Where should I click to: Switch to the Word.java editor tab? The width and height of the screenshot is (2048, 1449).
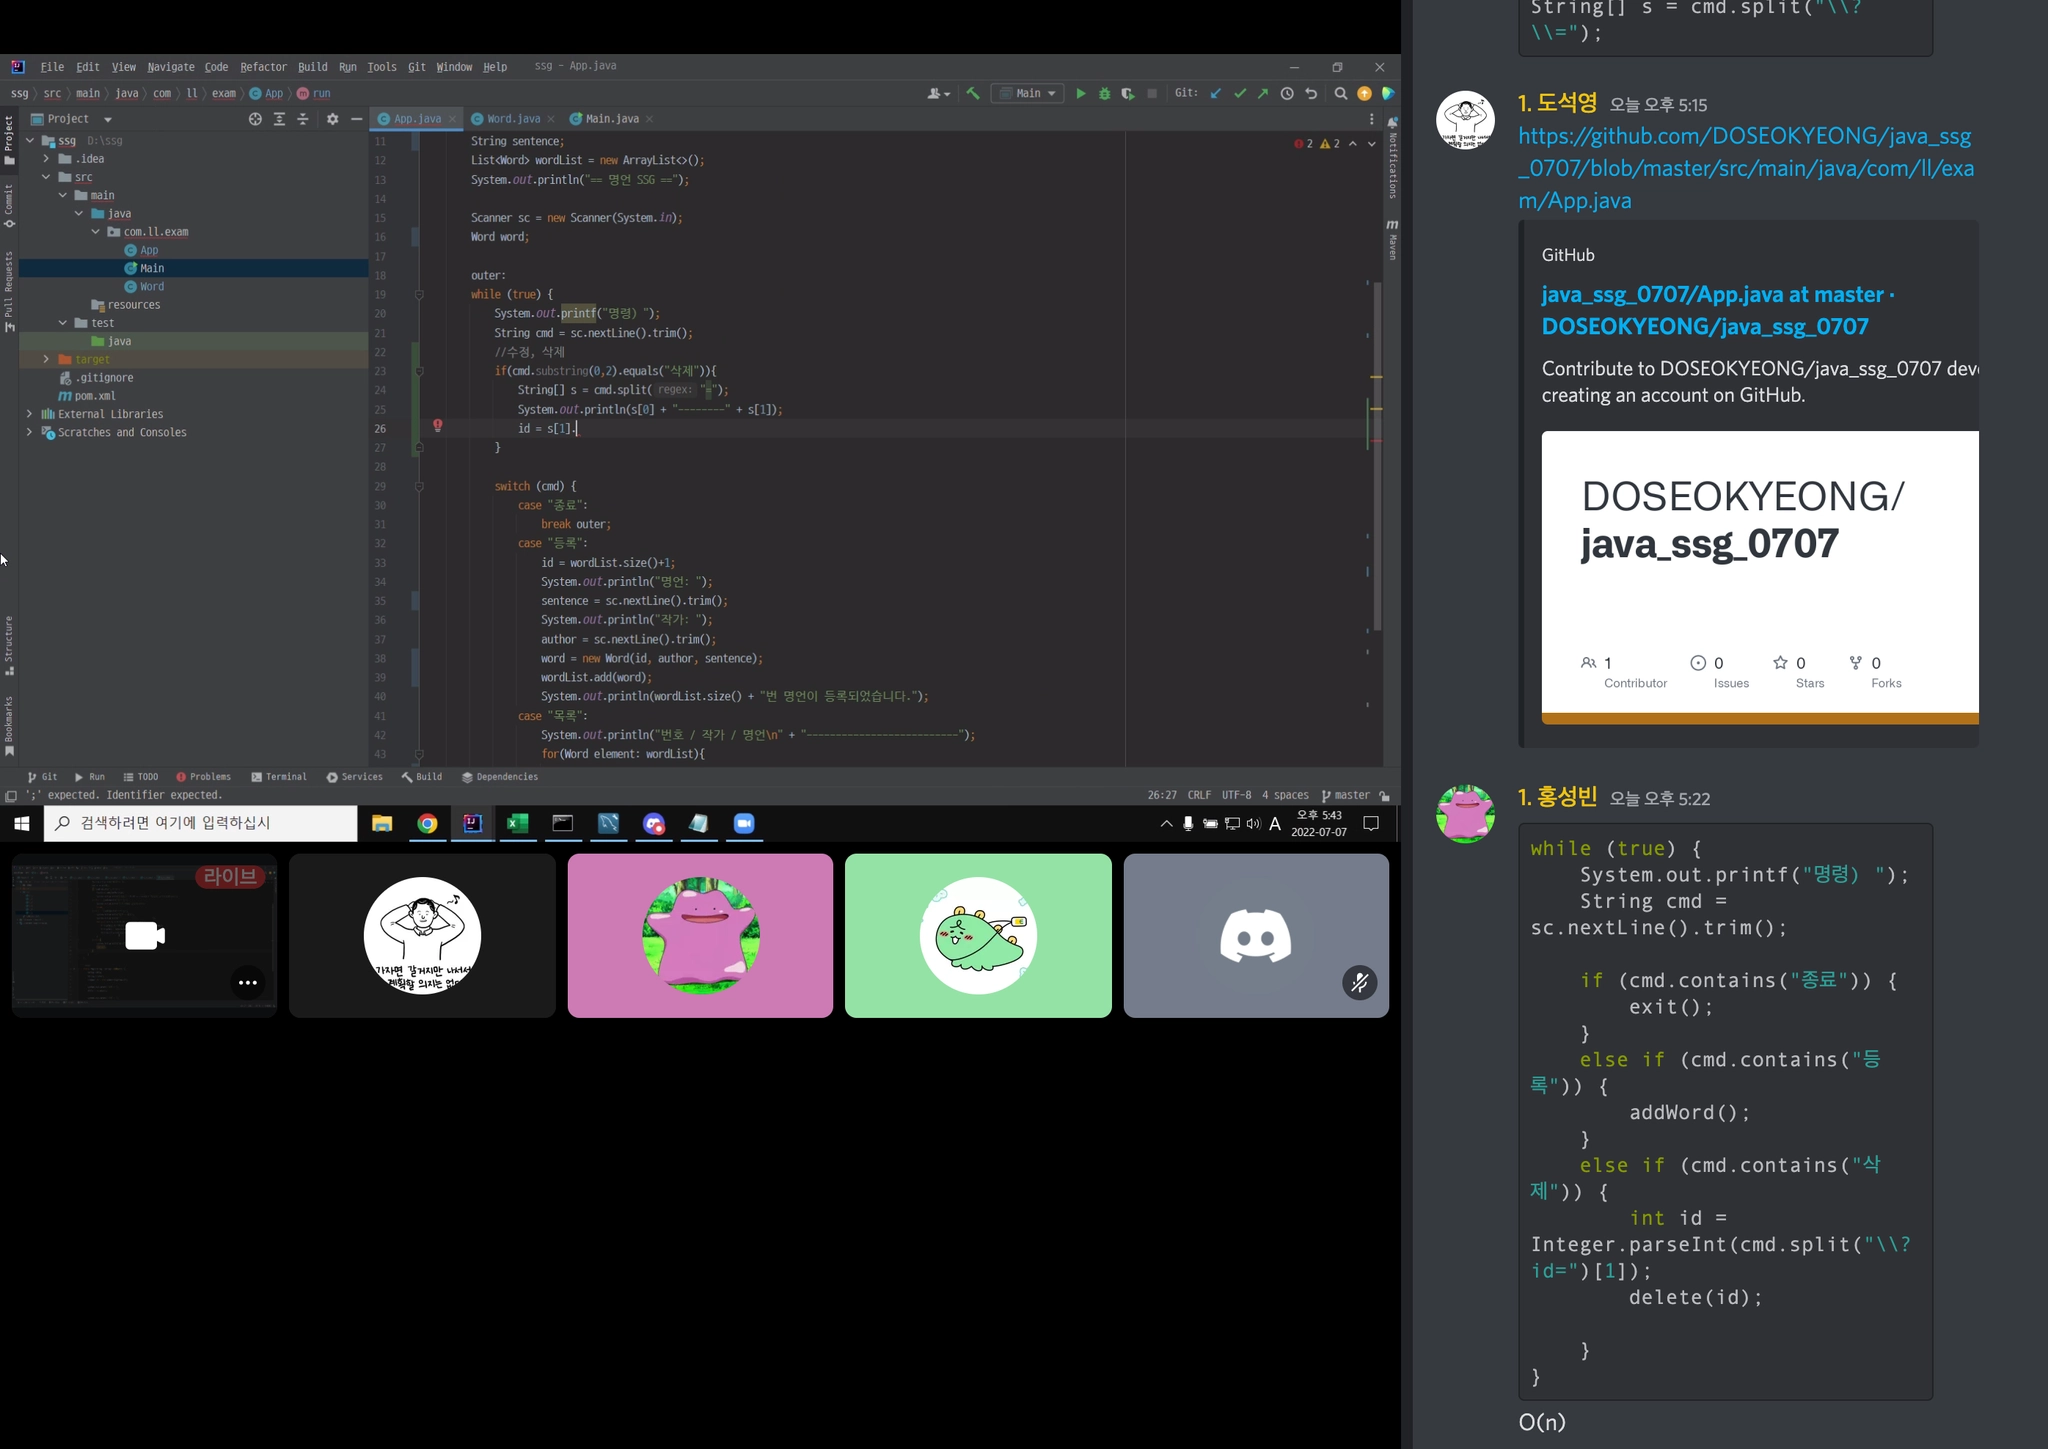[x=513, y=119]
